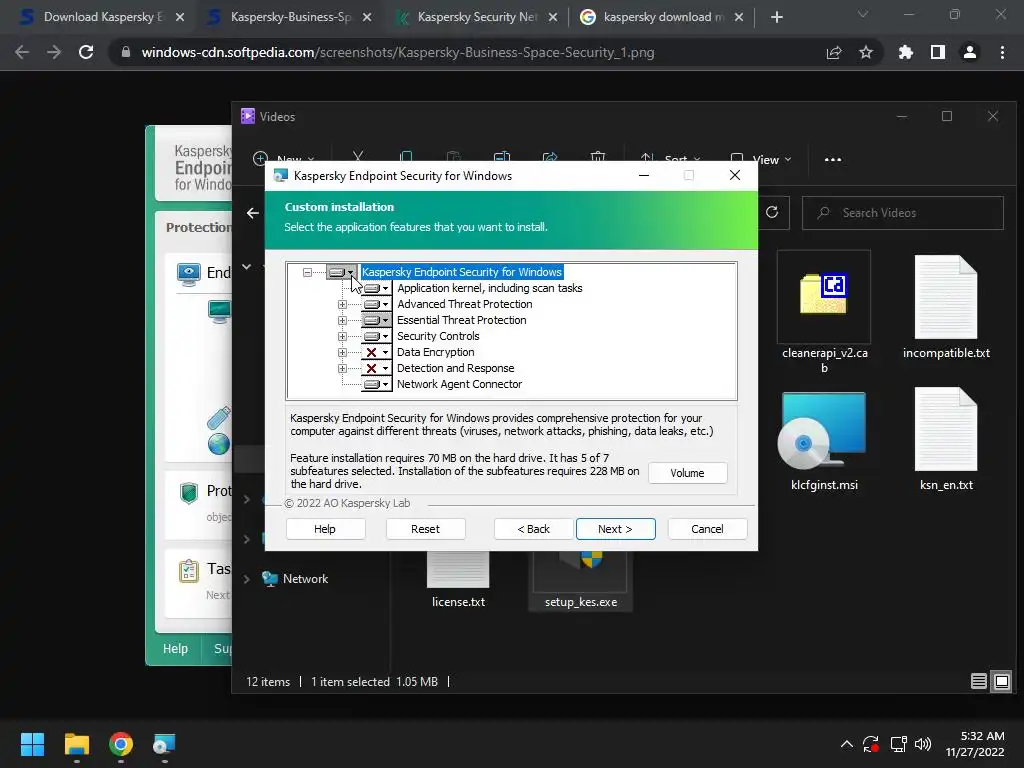Proceed with the Next button
The width and height of the screenshot is (1024, 768).
click(x=615, y=529)
